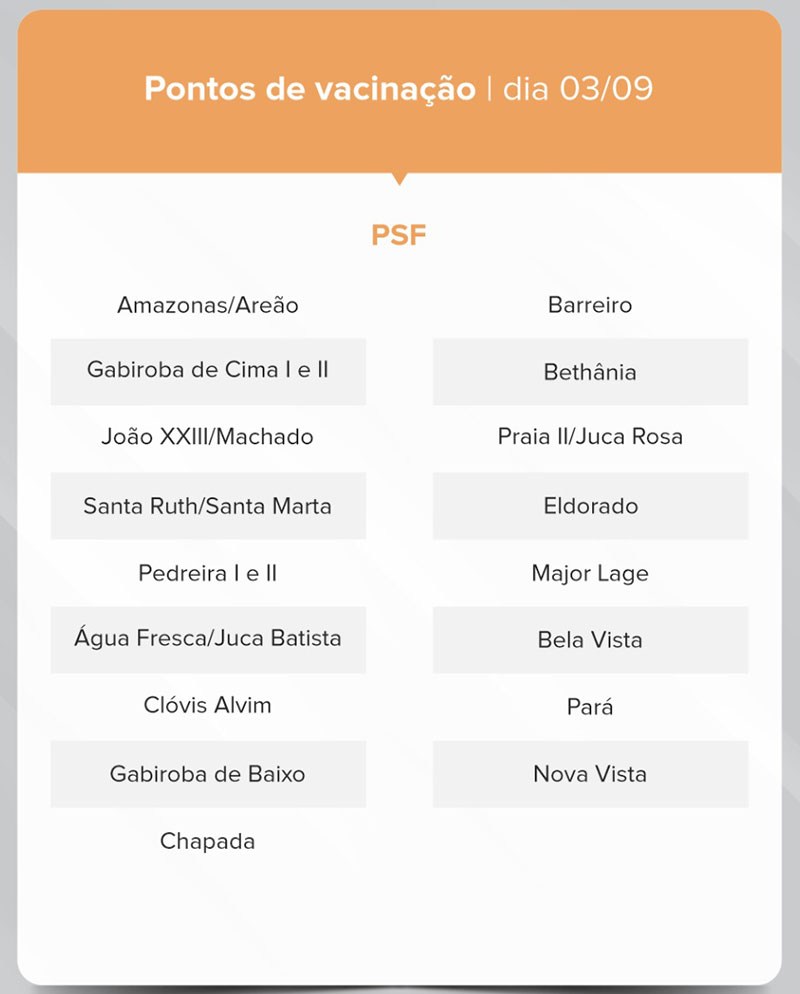Select the Bethânia row

tap(590, 372)
